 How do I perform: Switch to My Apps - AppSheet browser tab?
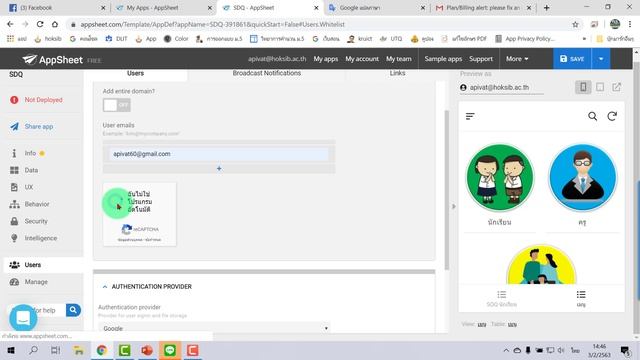pyautogui.click(x=163, y=8)
